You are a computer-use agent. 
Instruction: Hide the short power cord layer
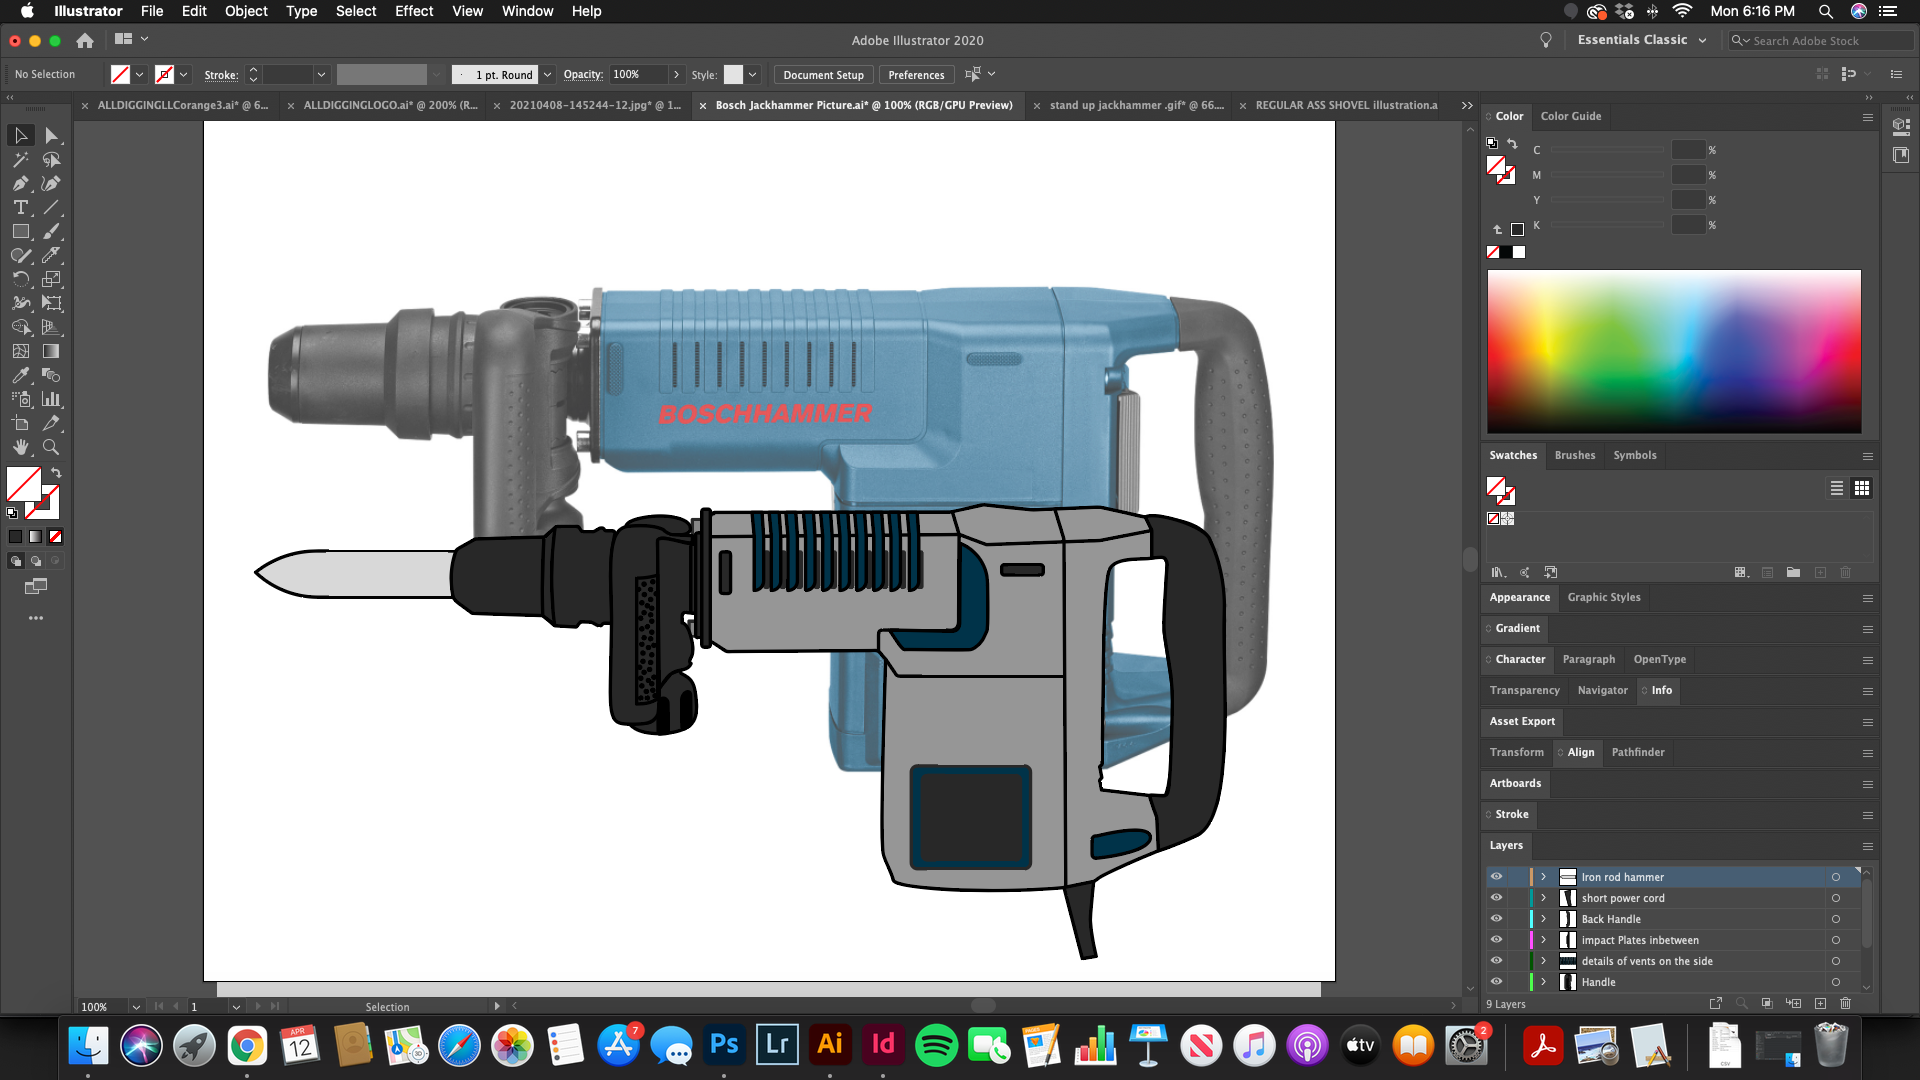pyautogui.click(x=1497, y=898)
